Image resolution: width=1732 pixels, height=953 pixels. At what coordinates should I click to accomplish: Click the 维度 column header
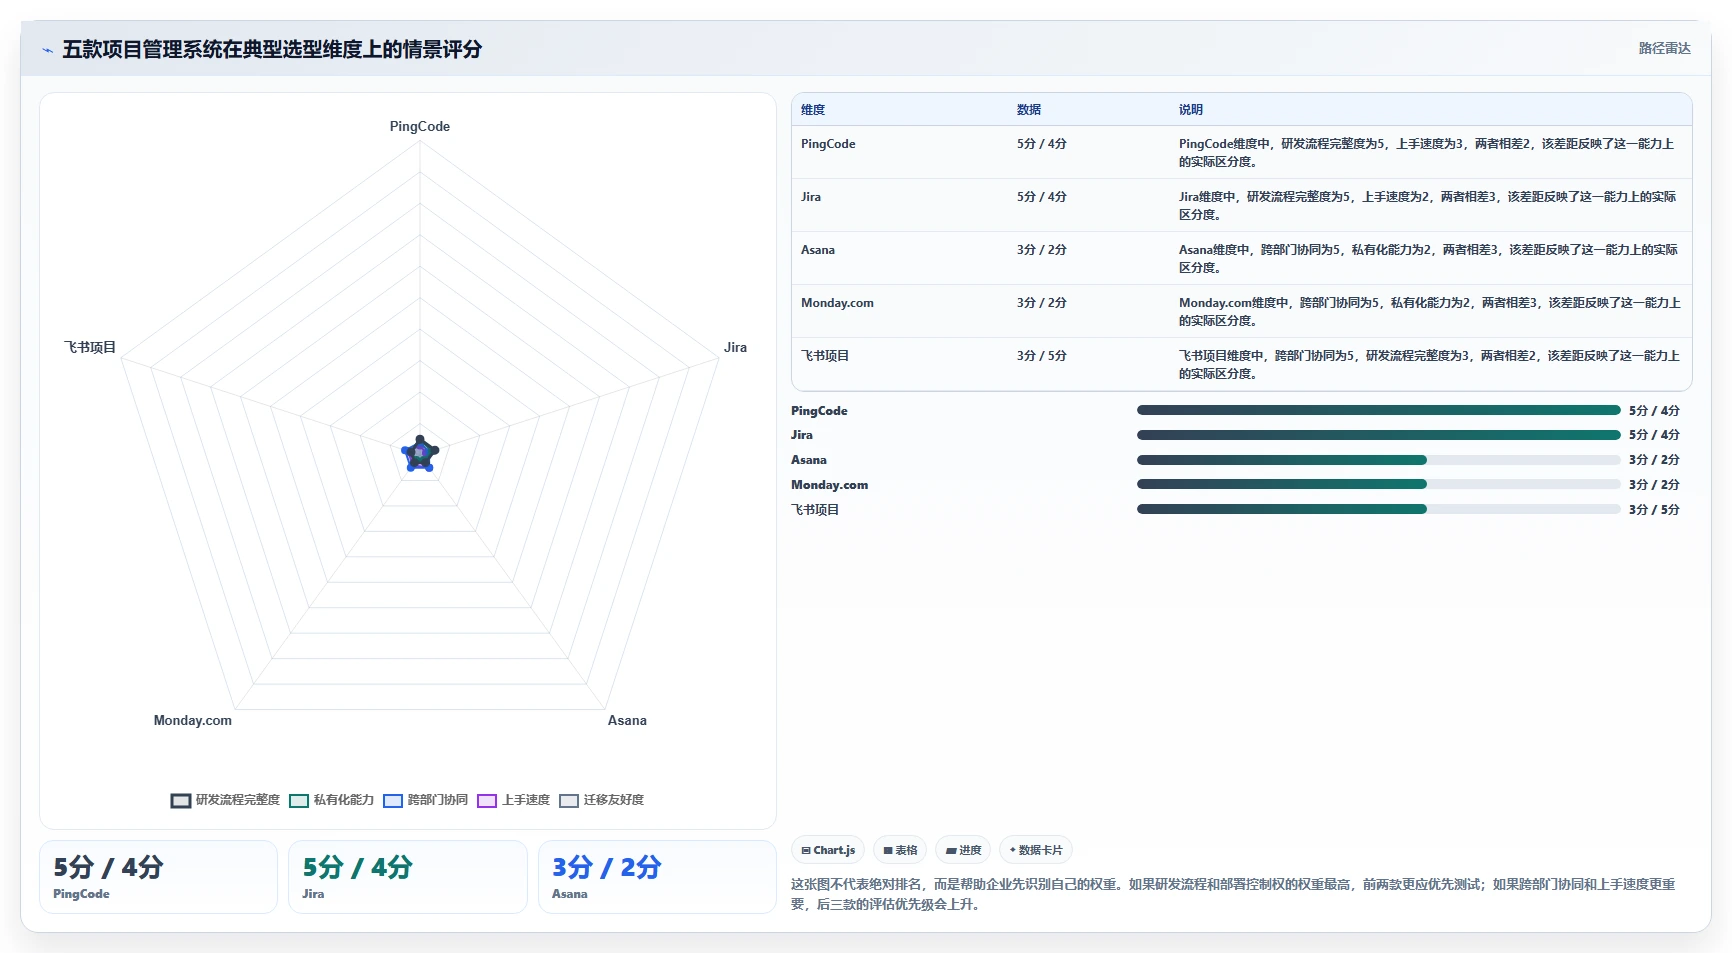coord(813,110)
